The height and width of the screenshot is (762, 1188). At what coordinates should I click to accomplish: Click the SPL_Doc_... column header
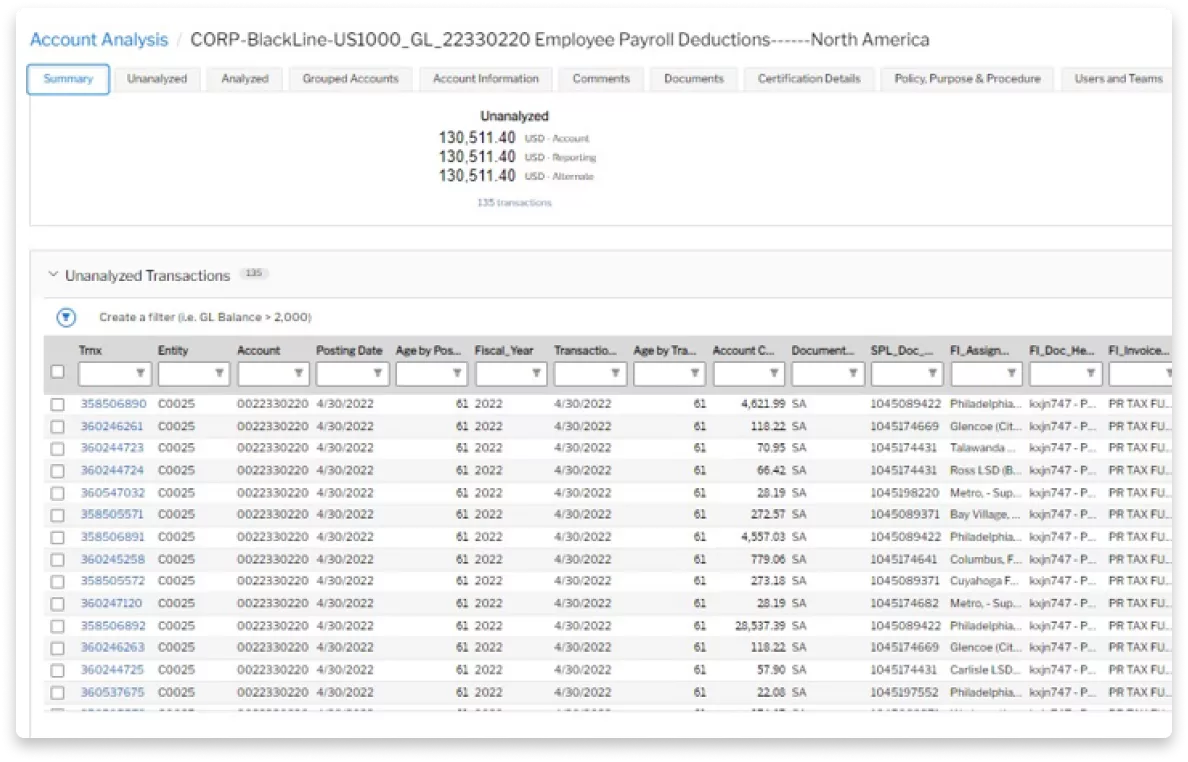click(902, 351)
